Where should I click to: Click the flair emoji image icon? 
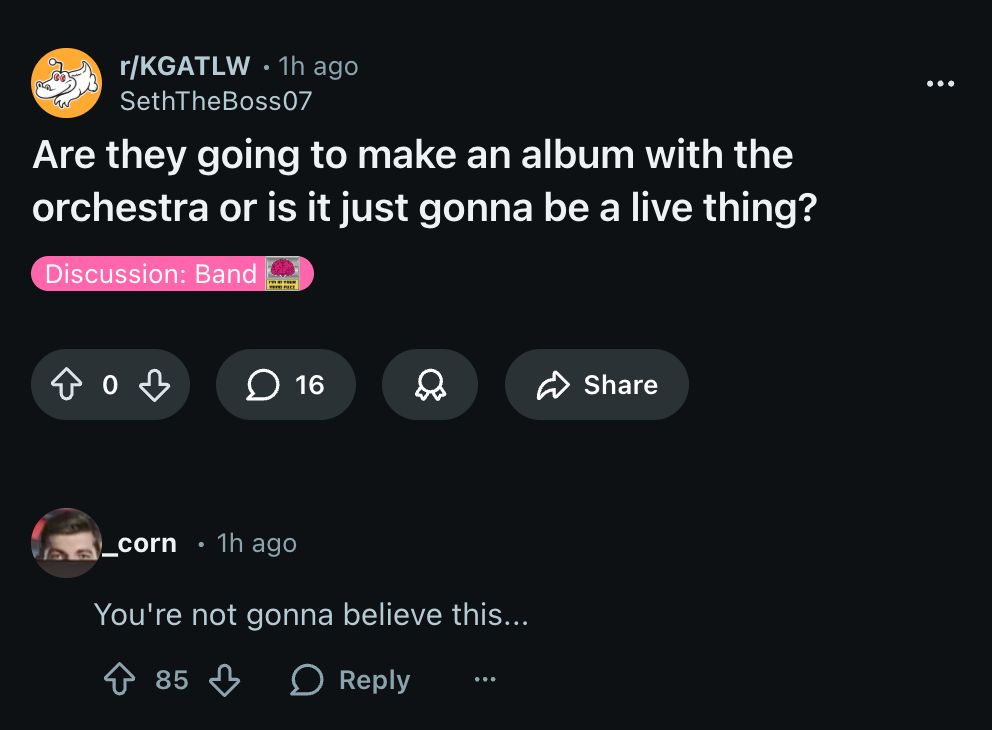tap(283, 274)
